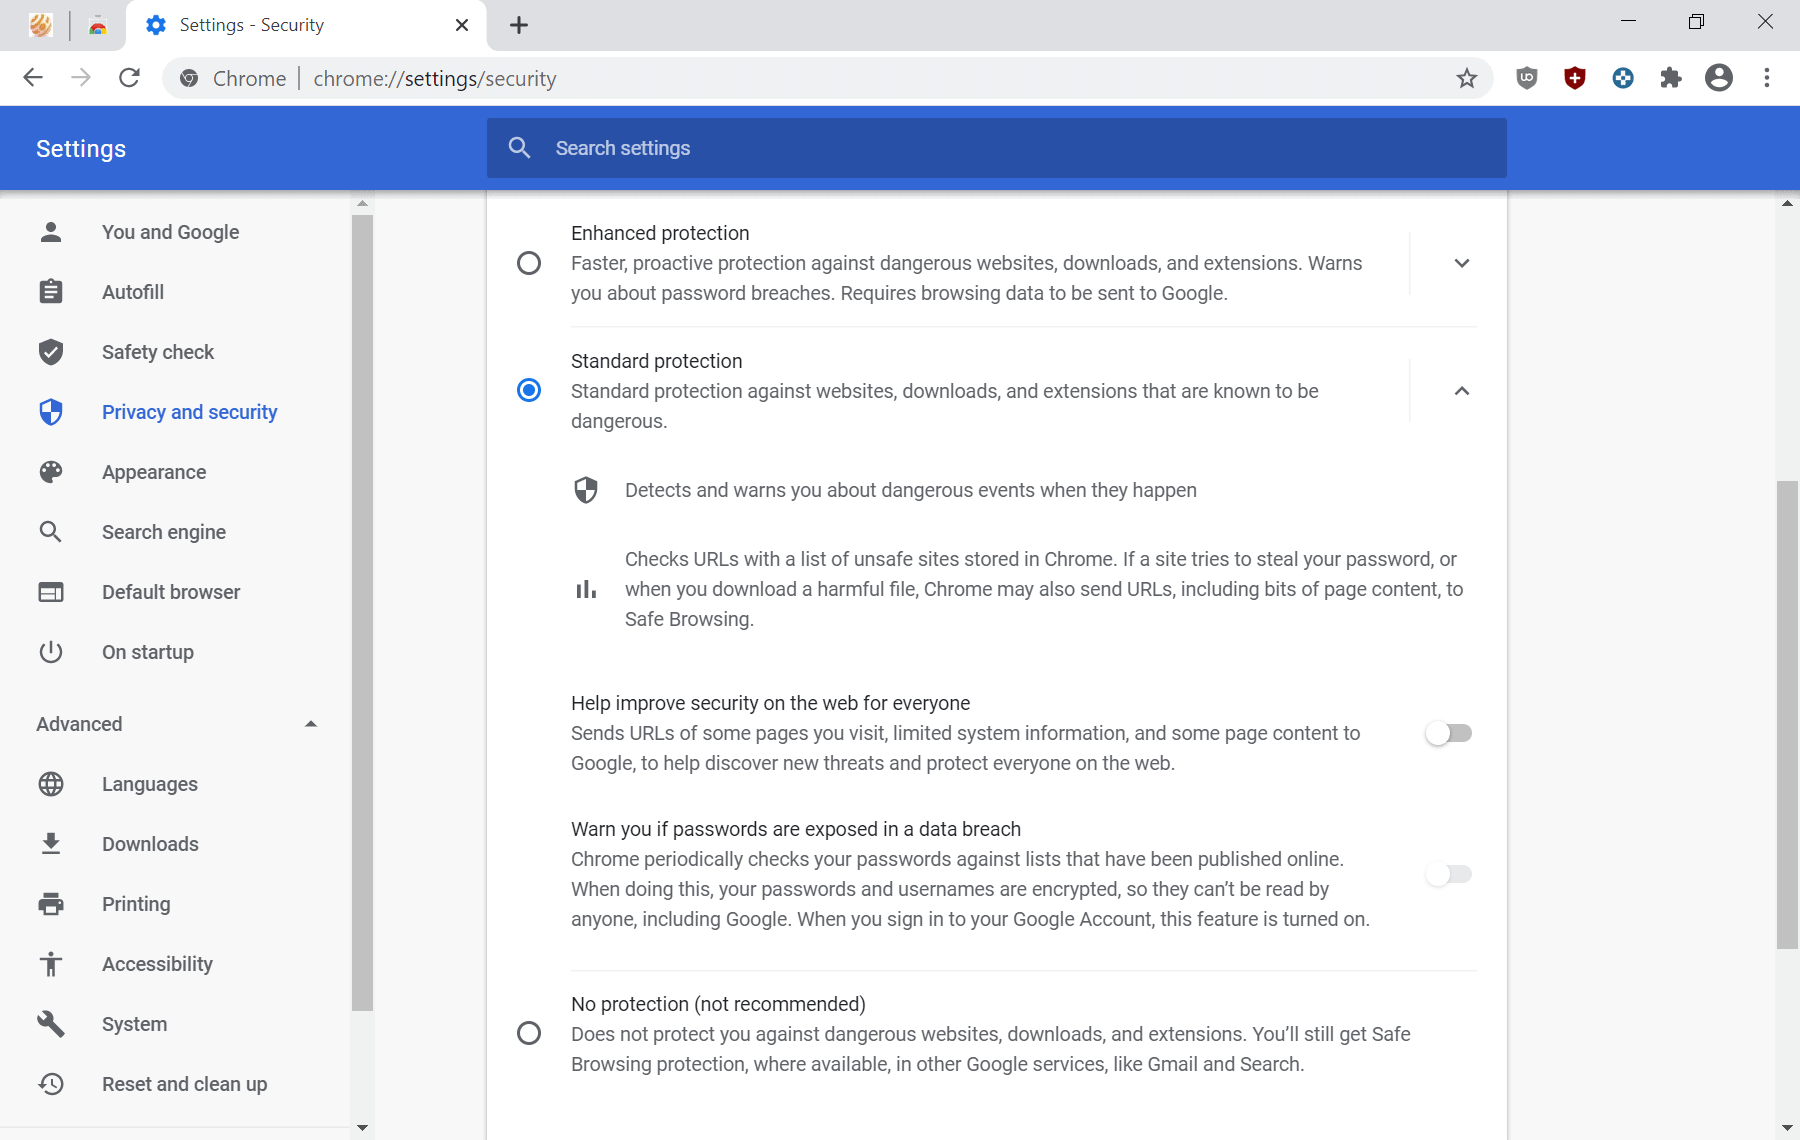Select the On startup power icon
1800x1140 pixels.
click(51, 652)
